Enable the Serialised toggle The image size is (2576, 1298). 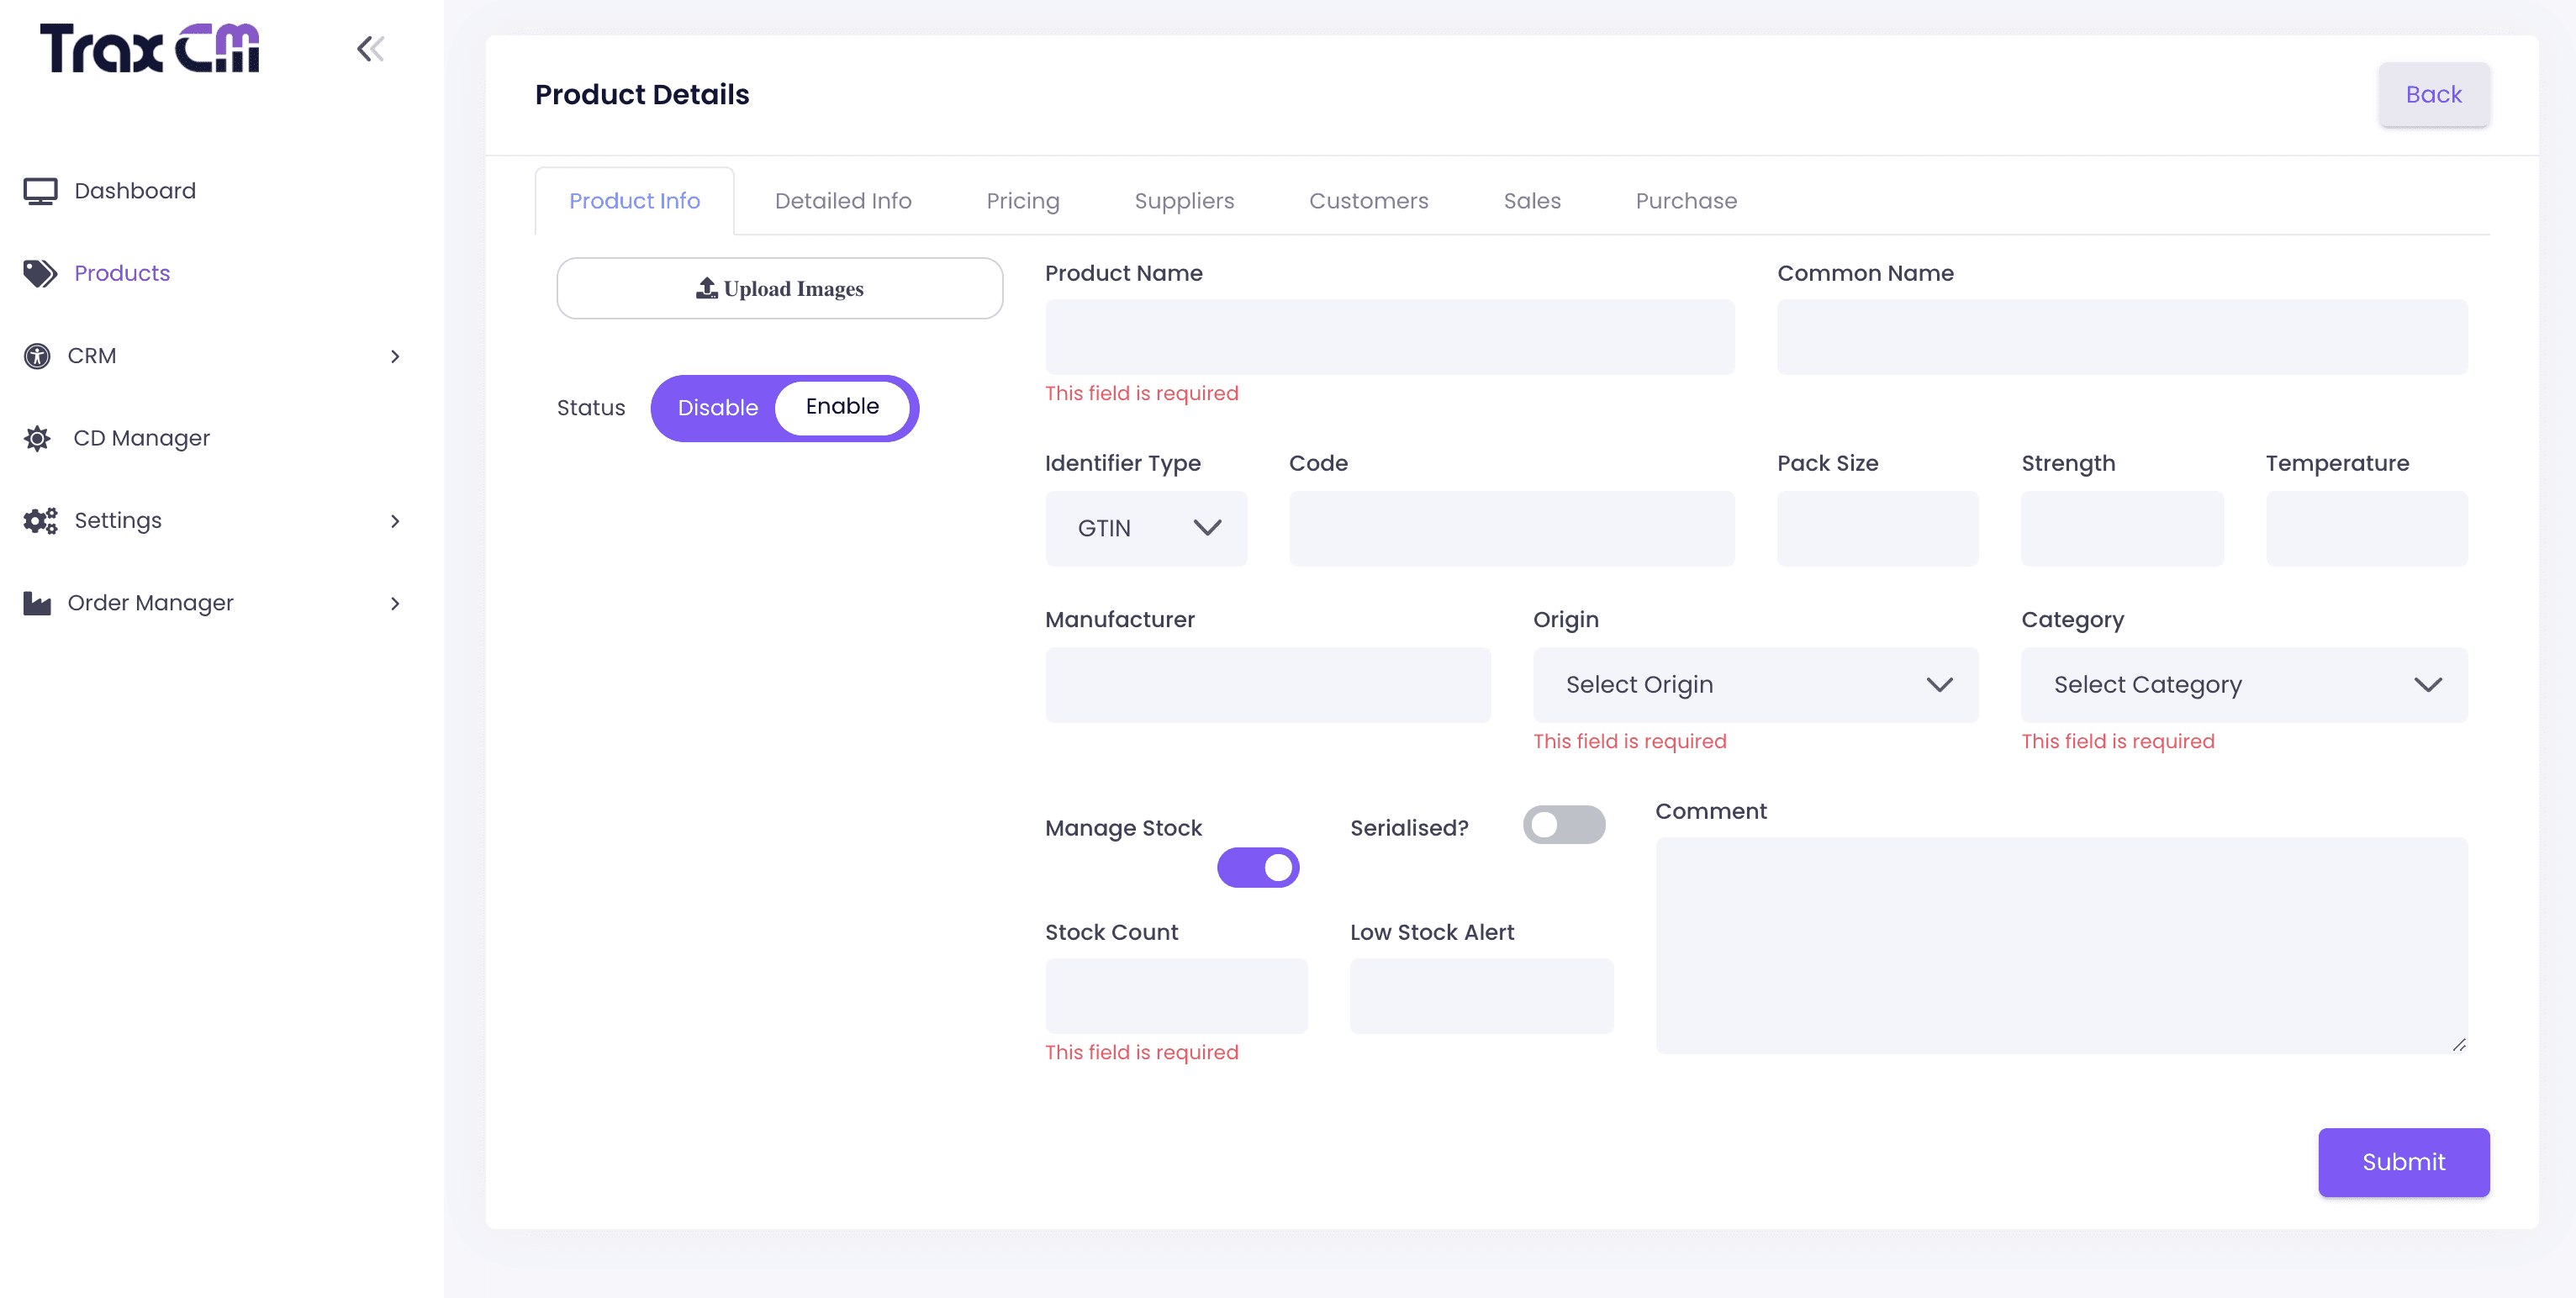[x=1563, y=825]
